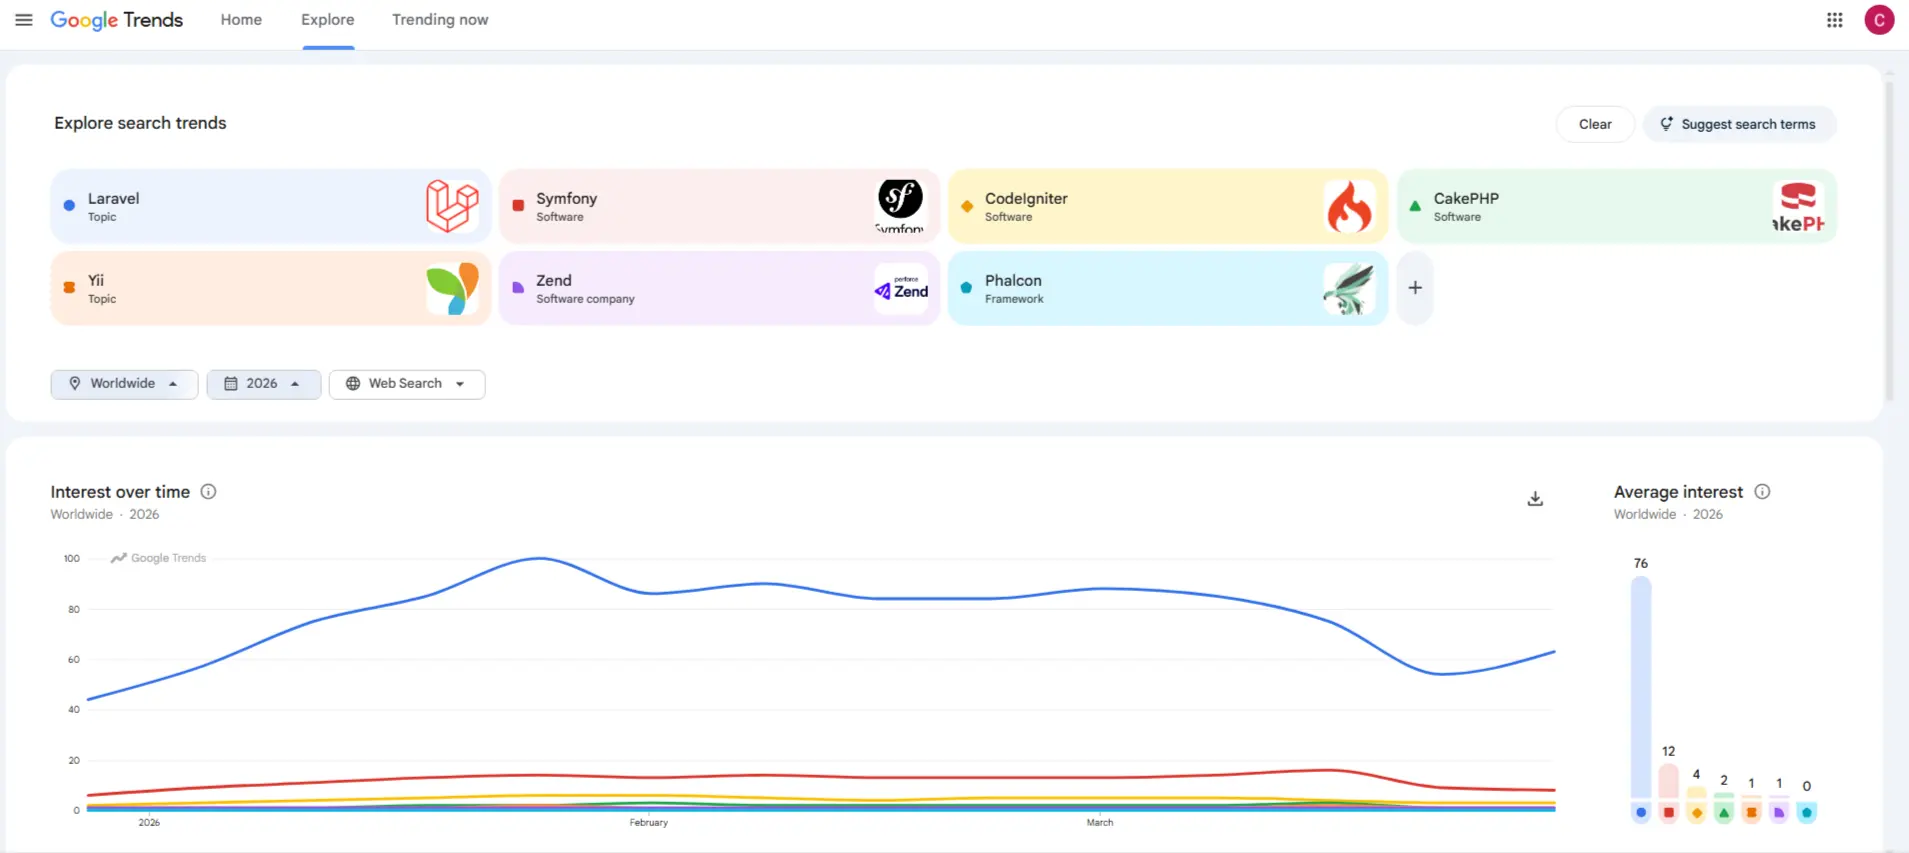Screen dimensions: 1909x853
Task: Click the CakePHP logo thumbnail
Action: click(1798, 206)
